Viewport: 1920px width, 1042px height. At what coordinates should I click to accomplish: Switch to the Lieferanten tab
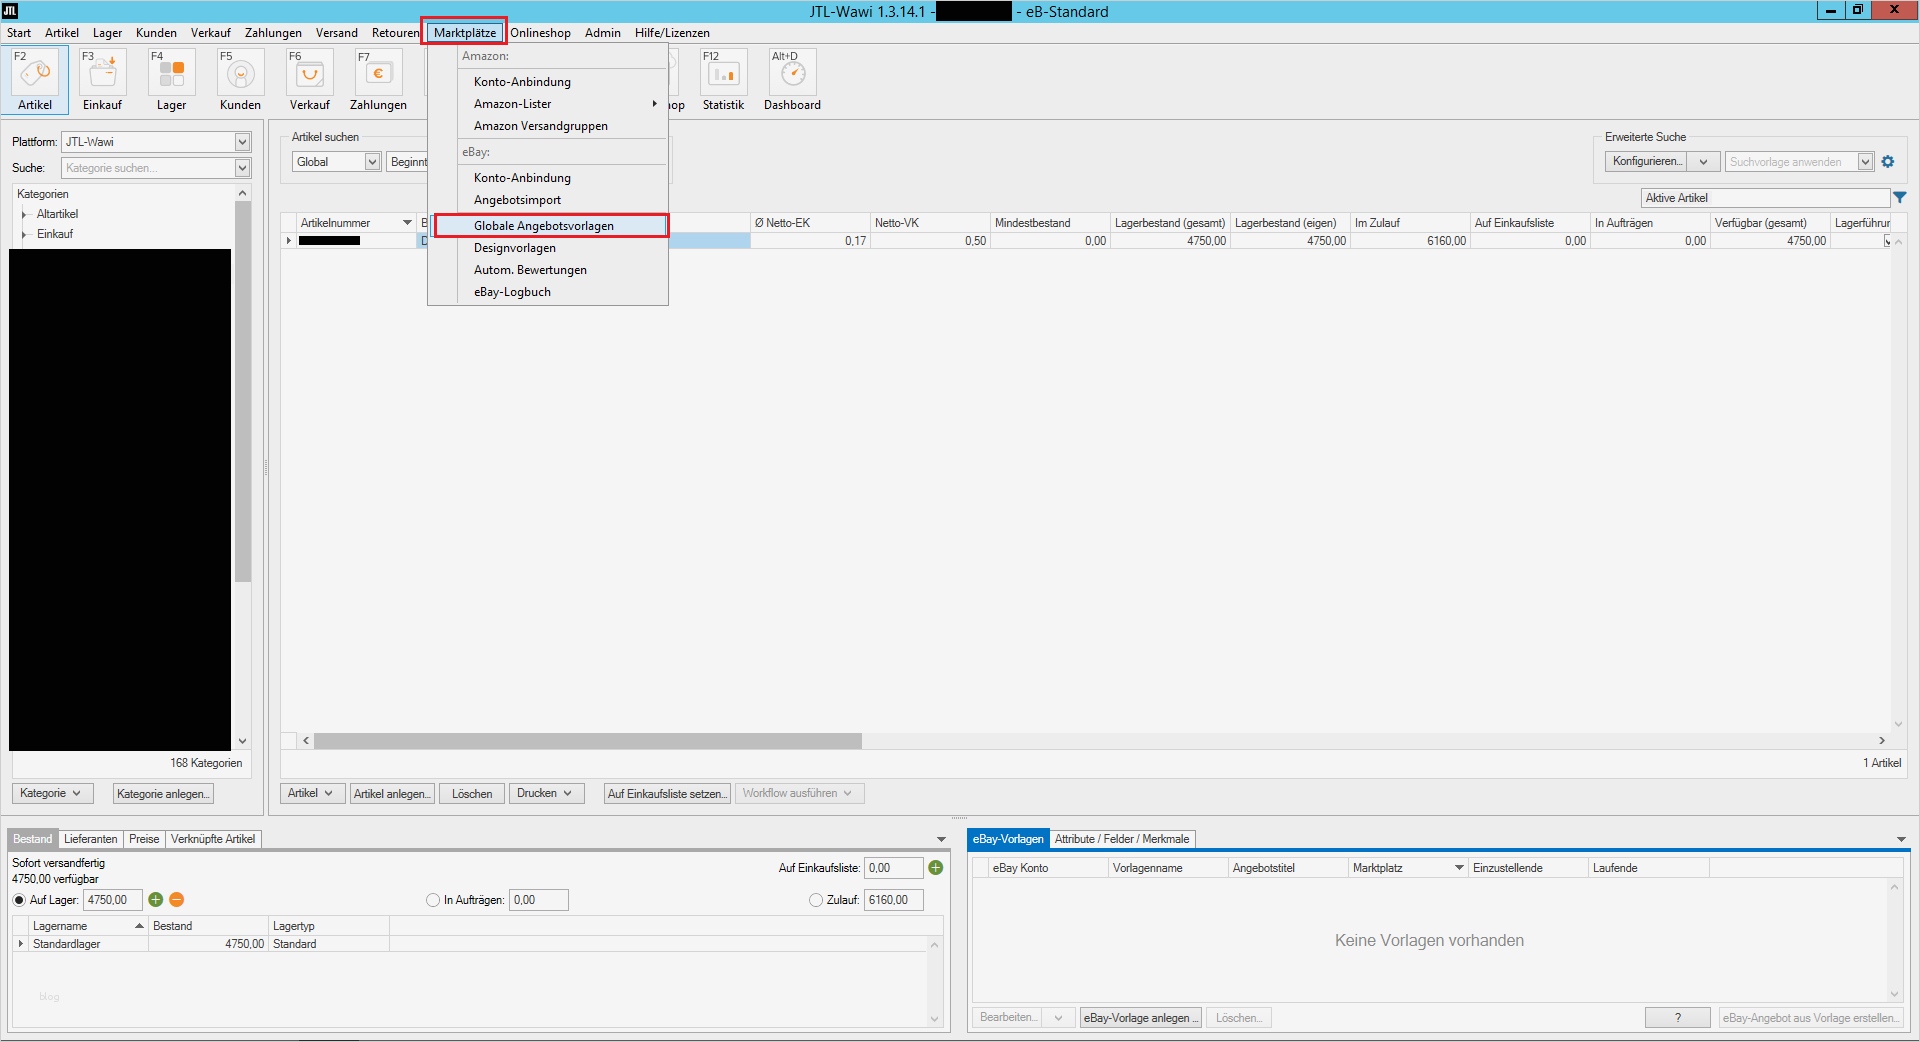[90, 839]
